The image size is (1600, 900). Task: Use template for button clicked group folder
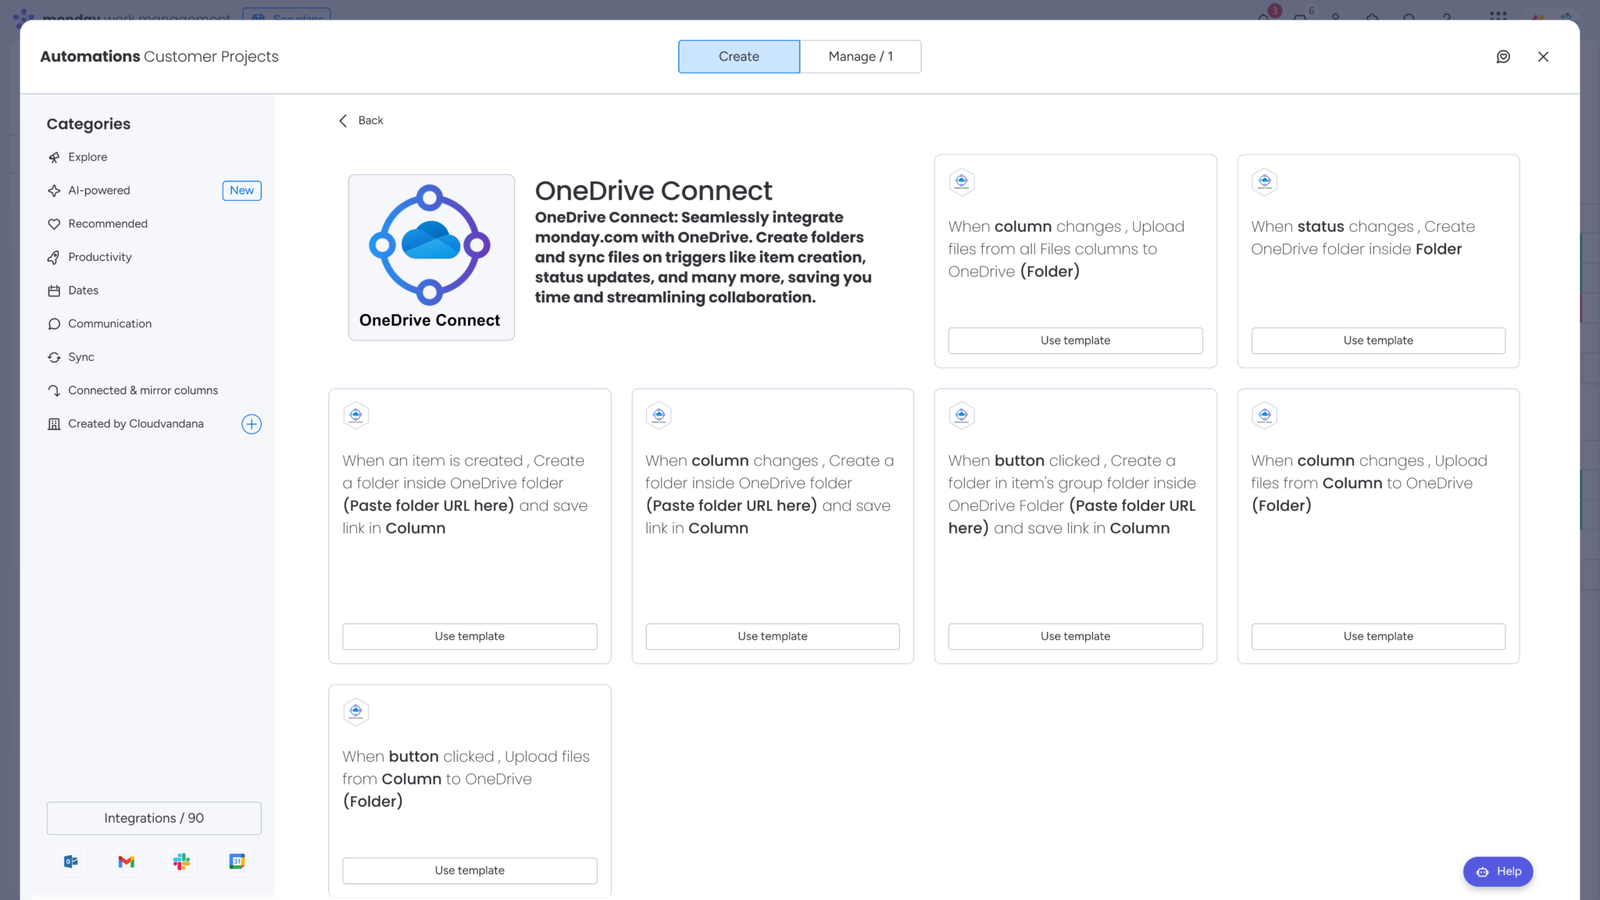[x=1075, y=636]
